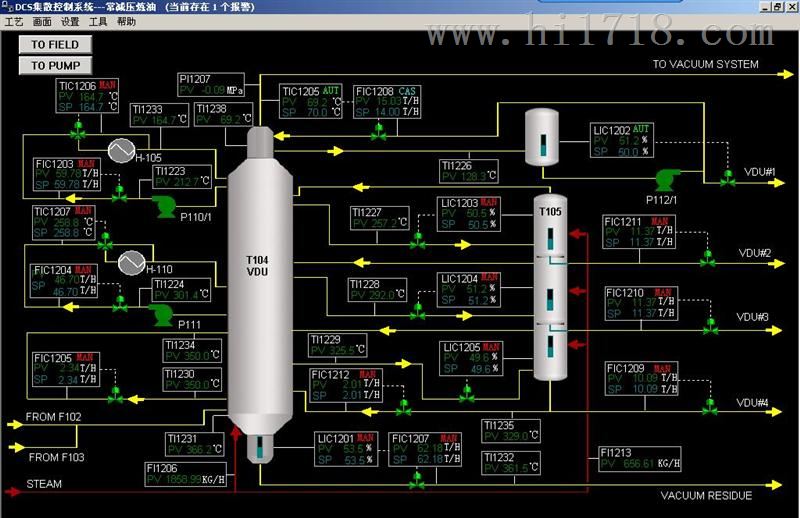The width and height of the screenshot is (800, 518).
Task: Click top level gauge inside T105
Action: 551,239
